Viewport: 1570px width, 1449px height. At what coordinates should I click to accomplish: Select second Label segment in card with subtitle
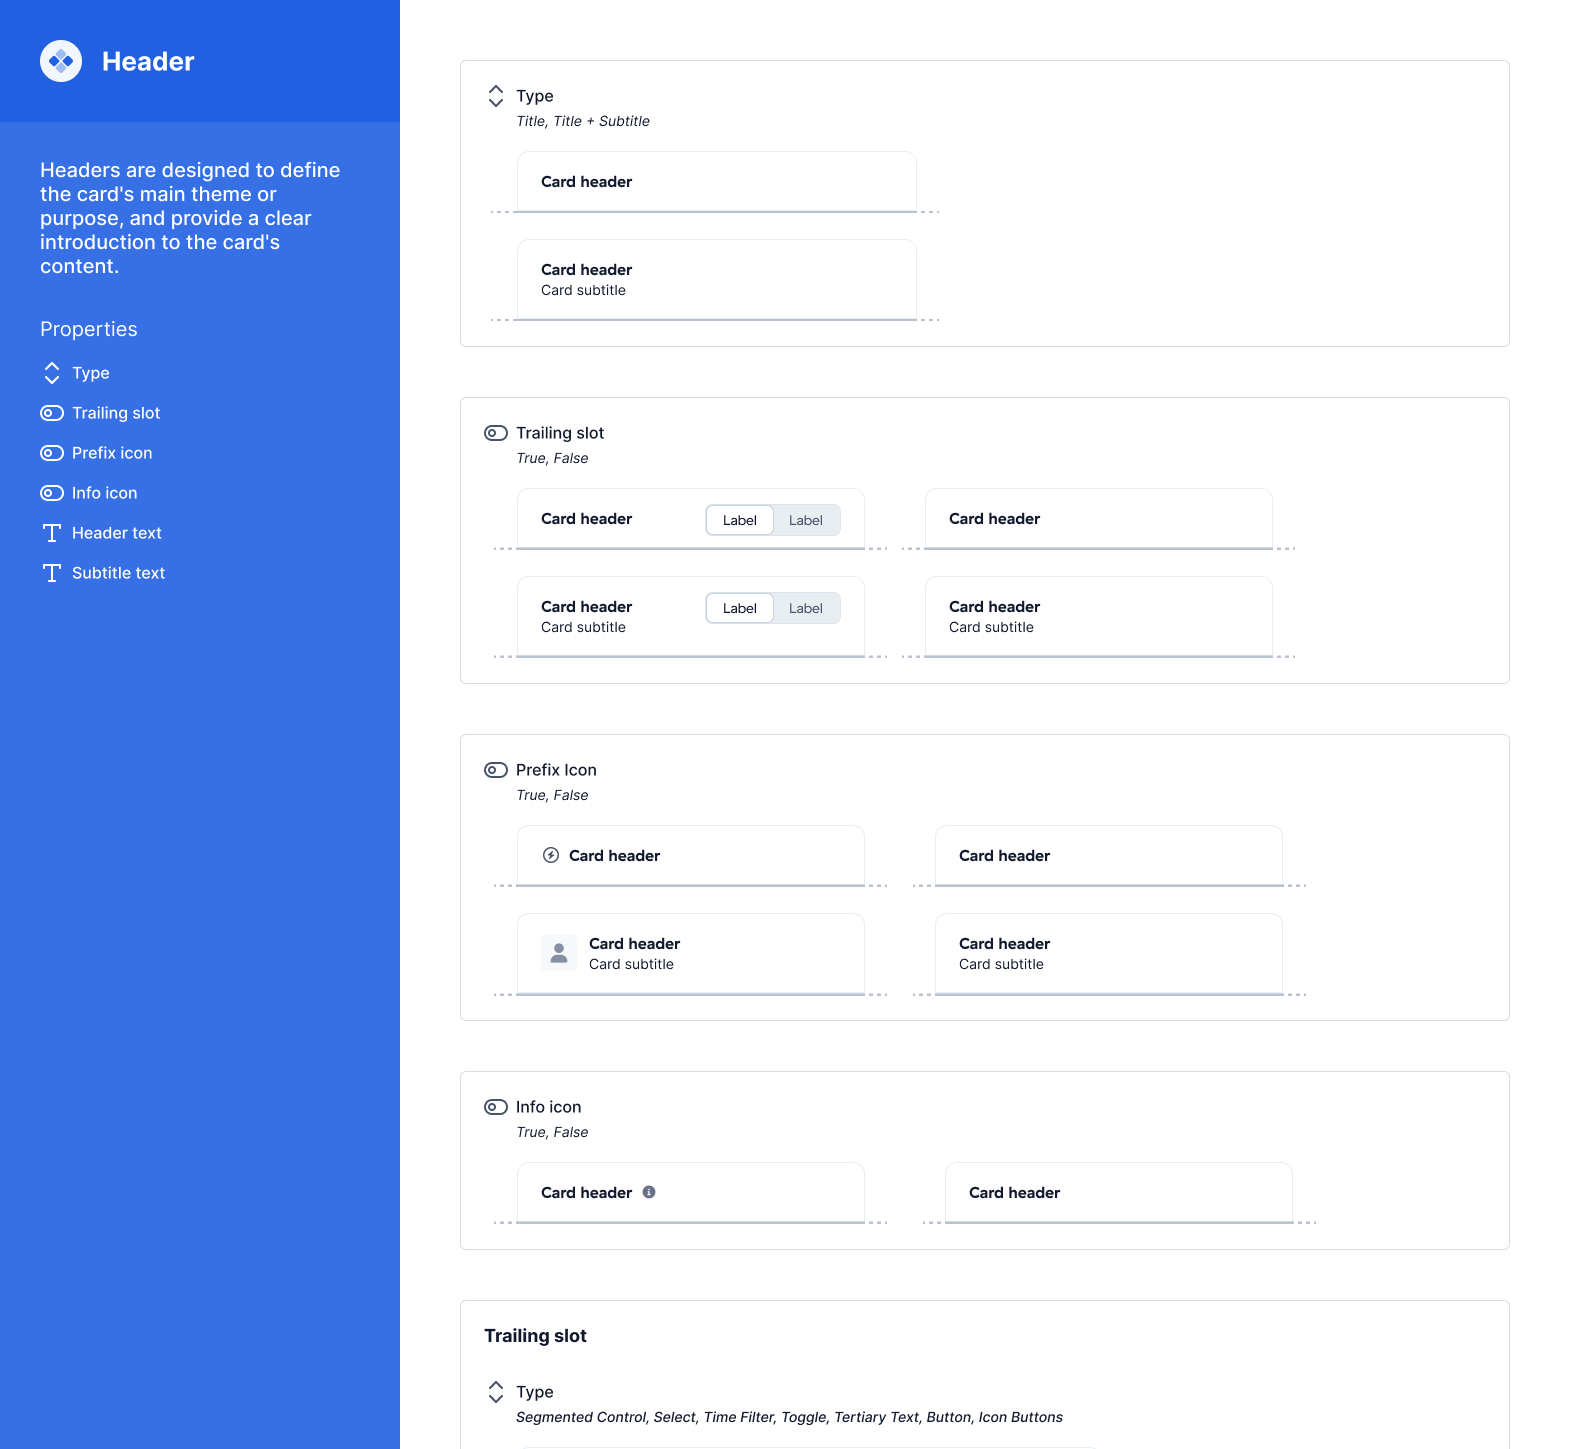tap(806, 608)
